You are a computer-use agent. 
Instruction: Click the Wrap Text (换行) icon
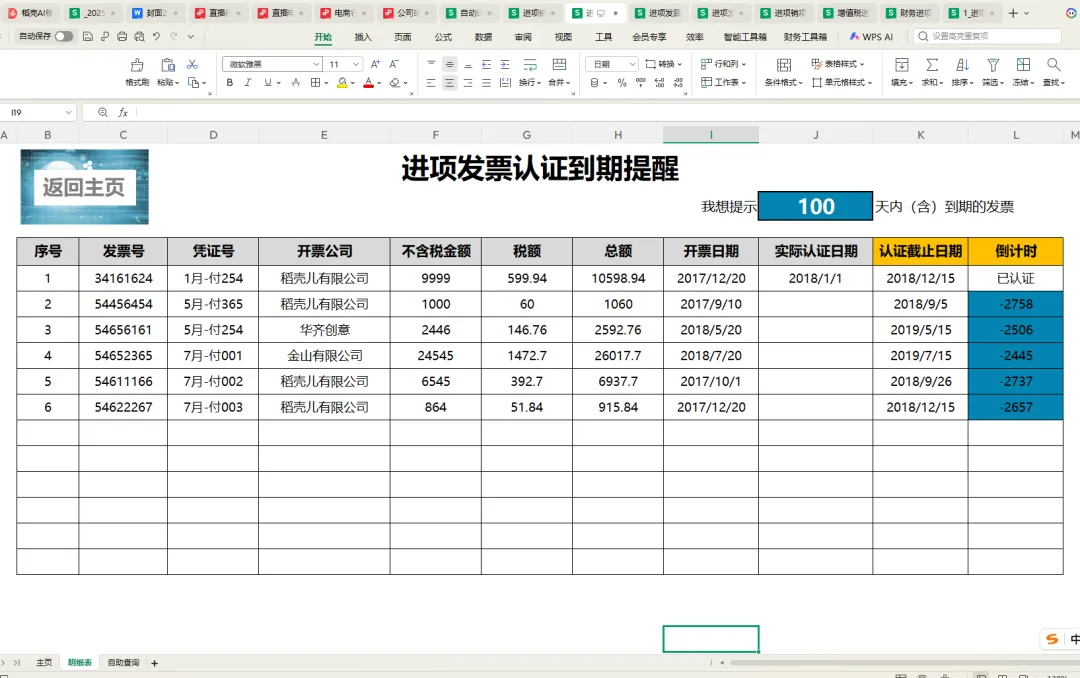click(x=530, y=65)
